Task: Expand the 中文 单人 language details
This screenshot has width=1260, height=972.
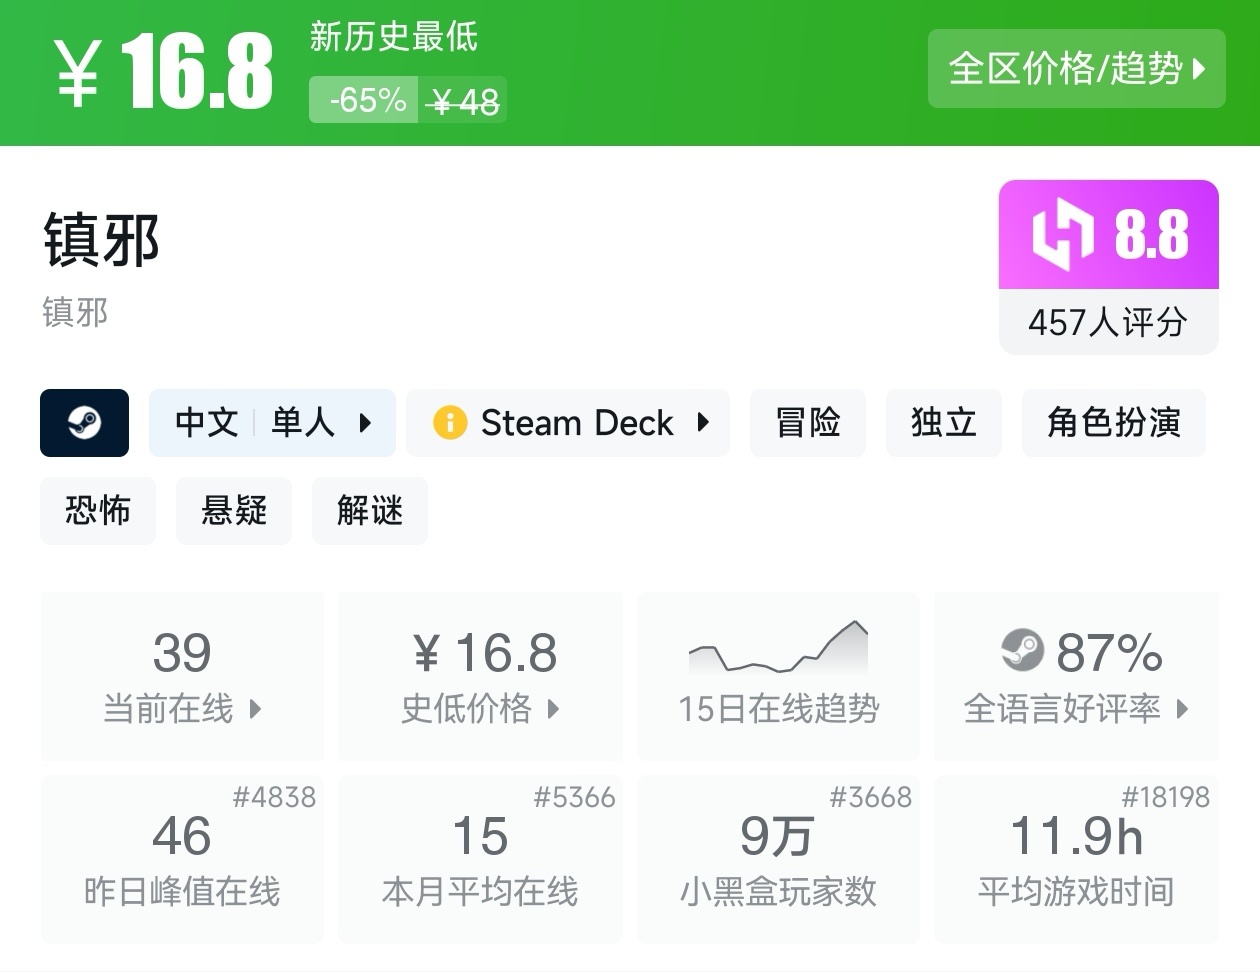Action: point(272,423)
